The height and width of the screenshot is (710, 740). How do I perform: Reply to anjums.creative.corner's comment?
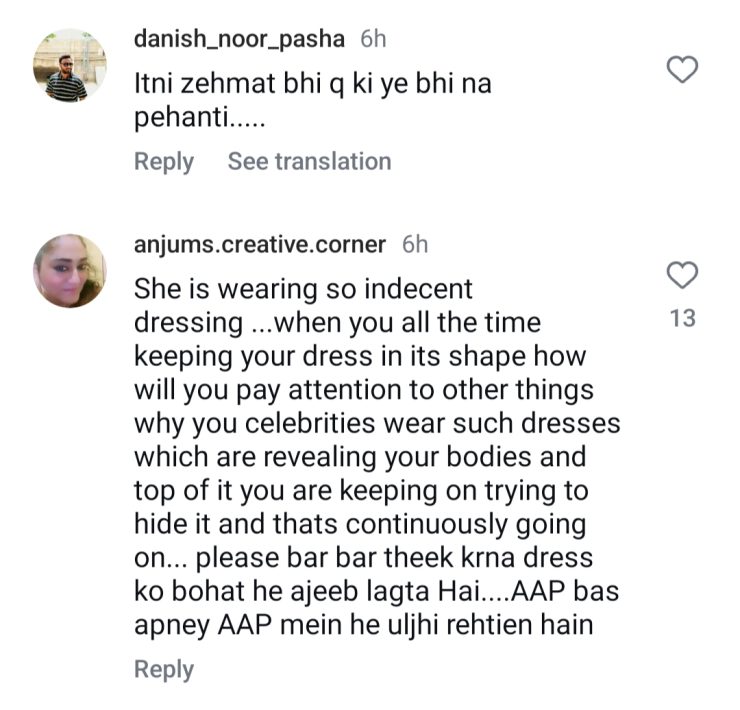click(x=164, y=669)
